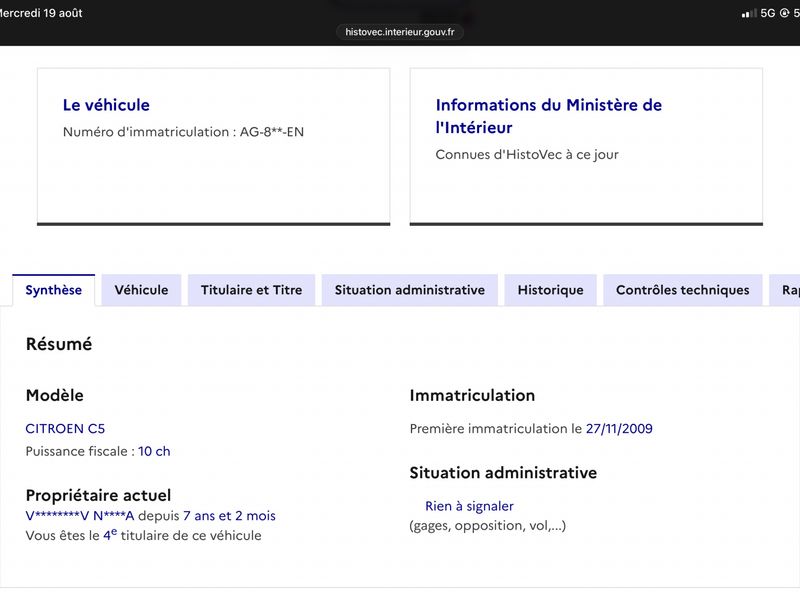Screen dimensions: 800x600
Task: Tap the cellular signal strength icon
Action: coord(749,13)
